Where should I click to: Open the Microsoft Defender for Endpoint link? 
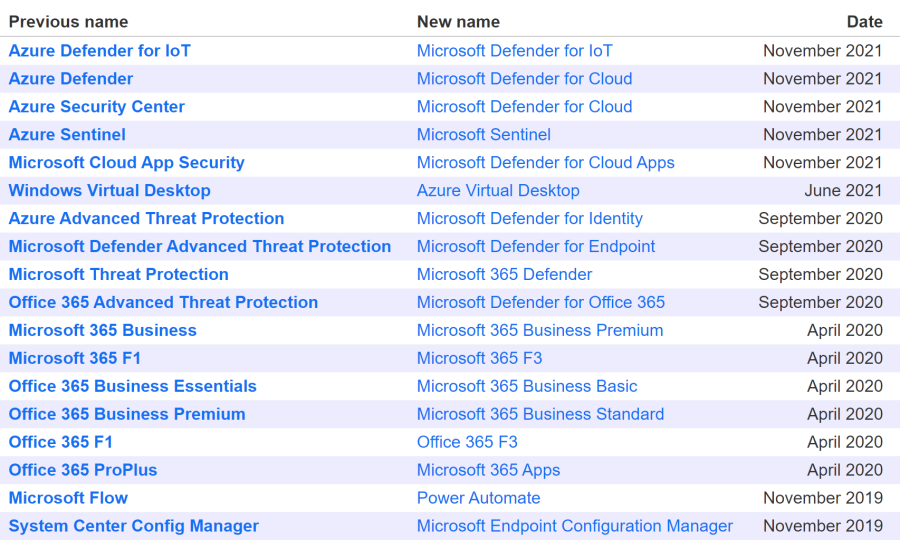click(536, 247)
